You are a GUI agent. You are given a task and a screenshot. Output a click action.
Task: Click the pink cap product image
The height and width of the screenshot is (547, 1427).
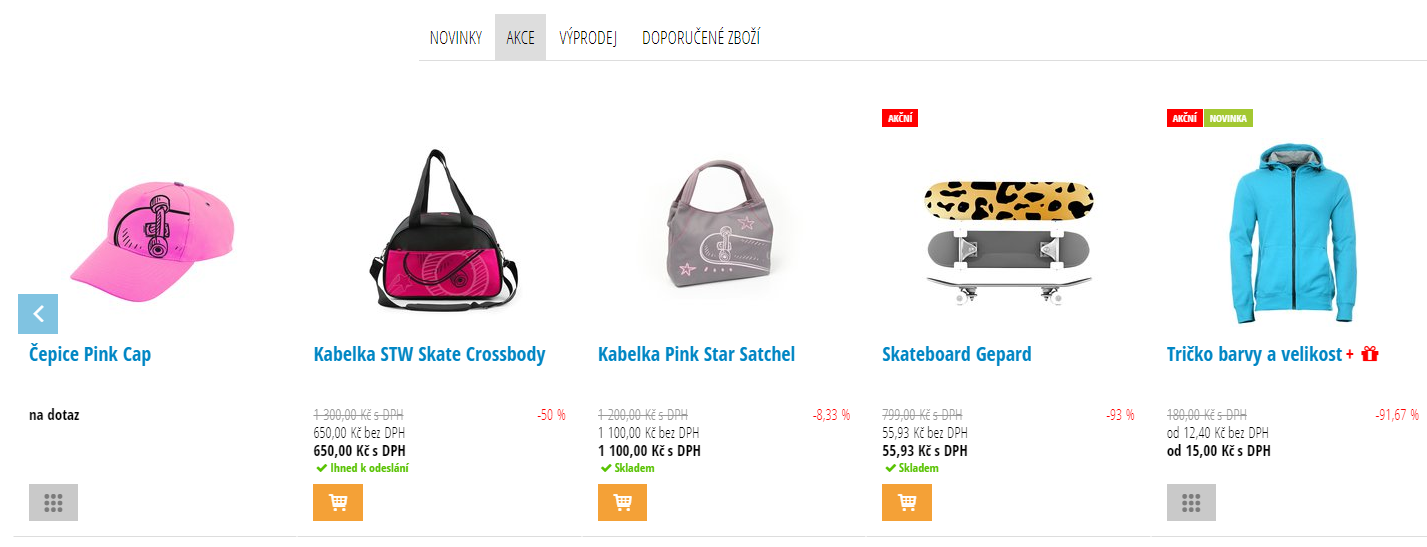(153, 242)
